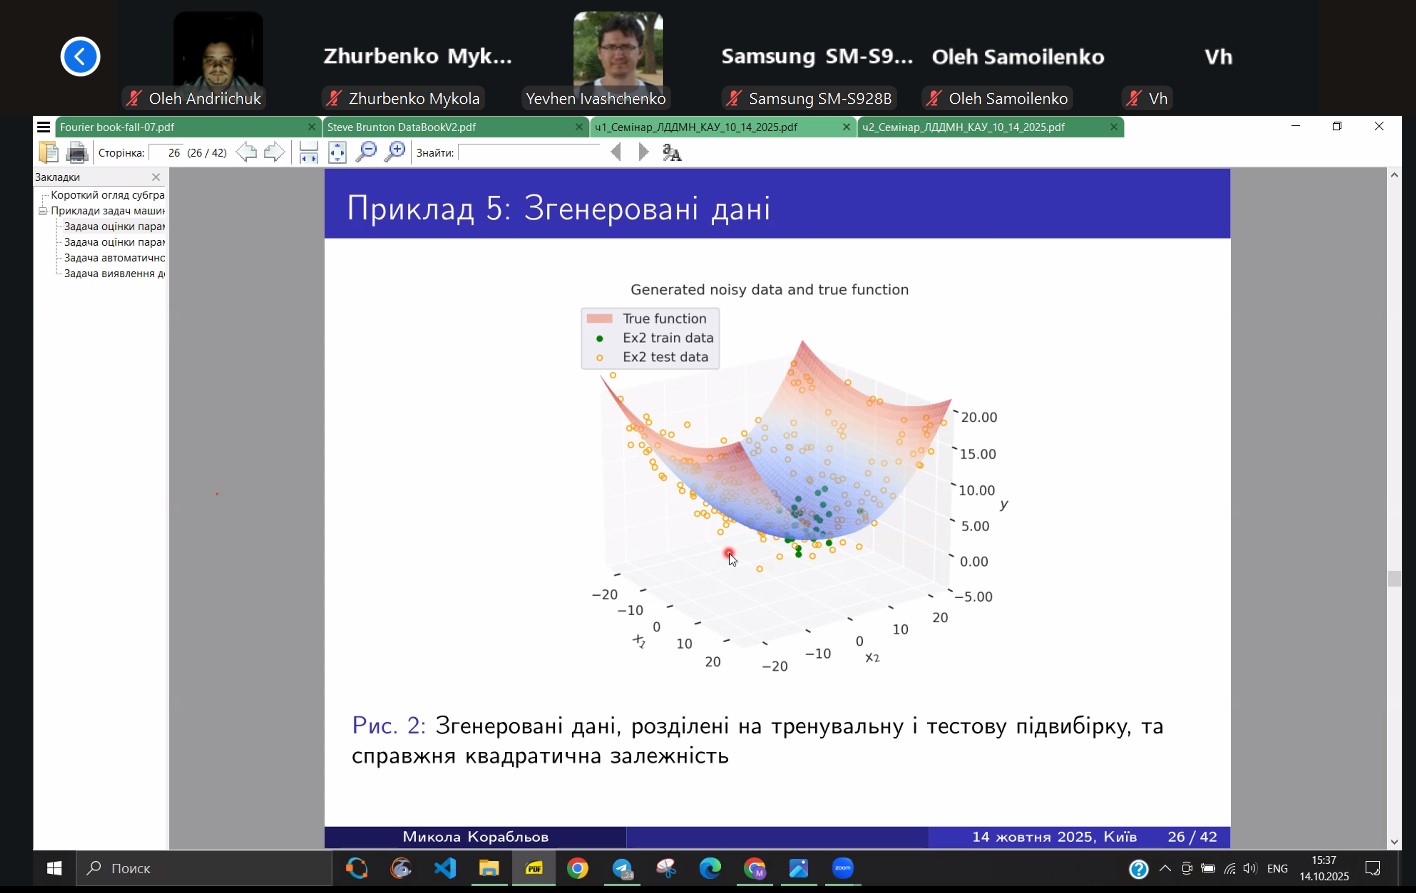Collapse the 'Приклади задач машин' bookmark node

click(x=43, y=211)
